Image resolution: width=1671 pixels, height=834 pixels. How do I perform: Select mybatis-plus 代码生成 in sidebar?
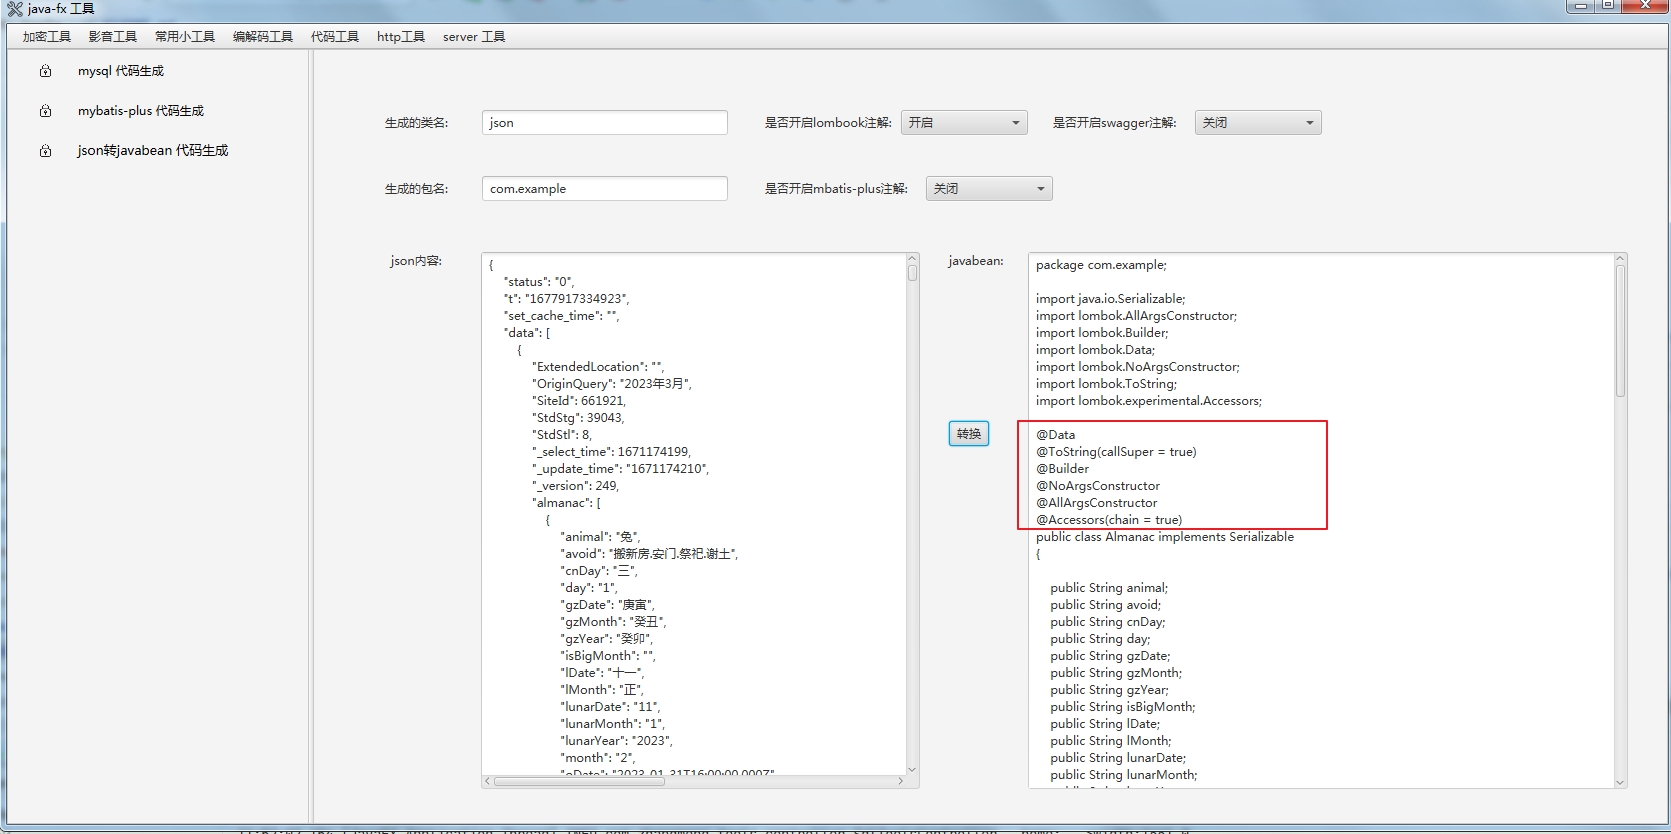click(x=141, y=111)
